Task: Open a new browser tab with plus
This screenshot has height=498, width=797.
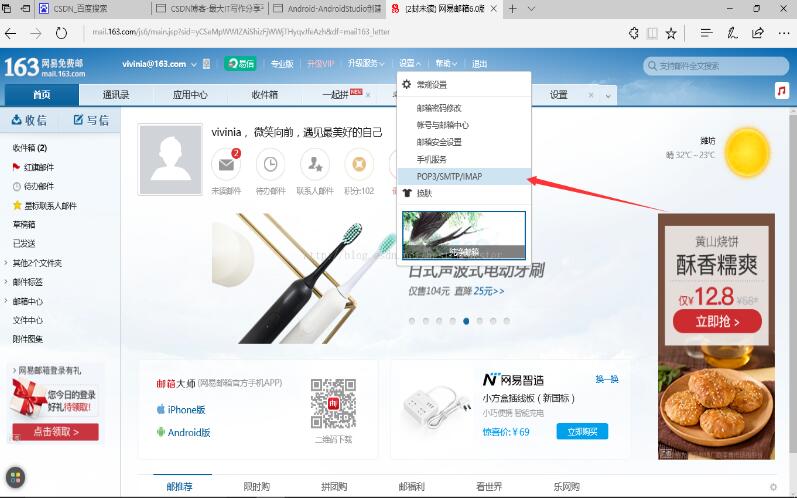Action: pos(512,9)
